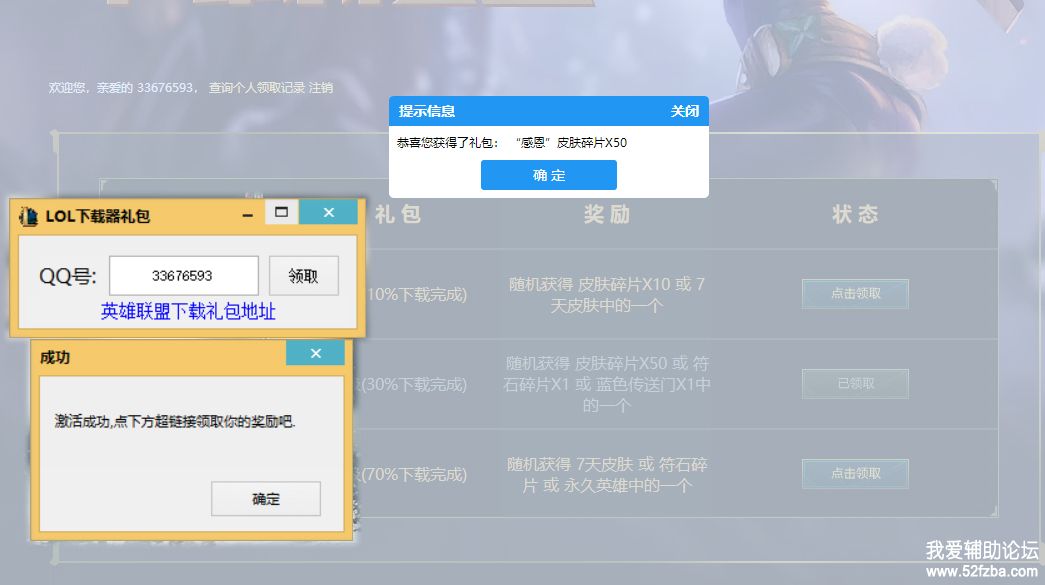Image resolution: width=1045 pixels, height=585 pixels.
Task: Click the 成功 dialog title text
Action: point(55,357)
